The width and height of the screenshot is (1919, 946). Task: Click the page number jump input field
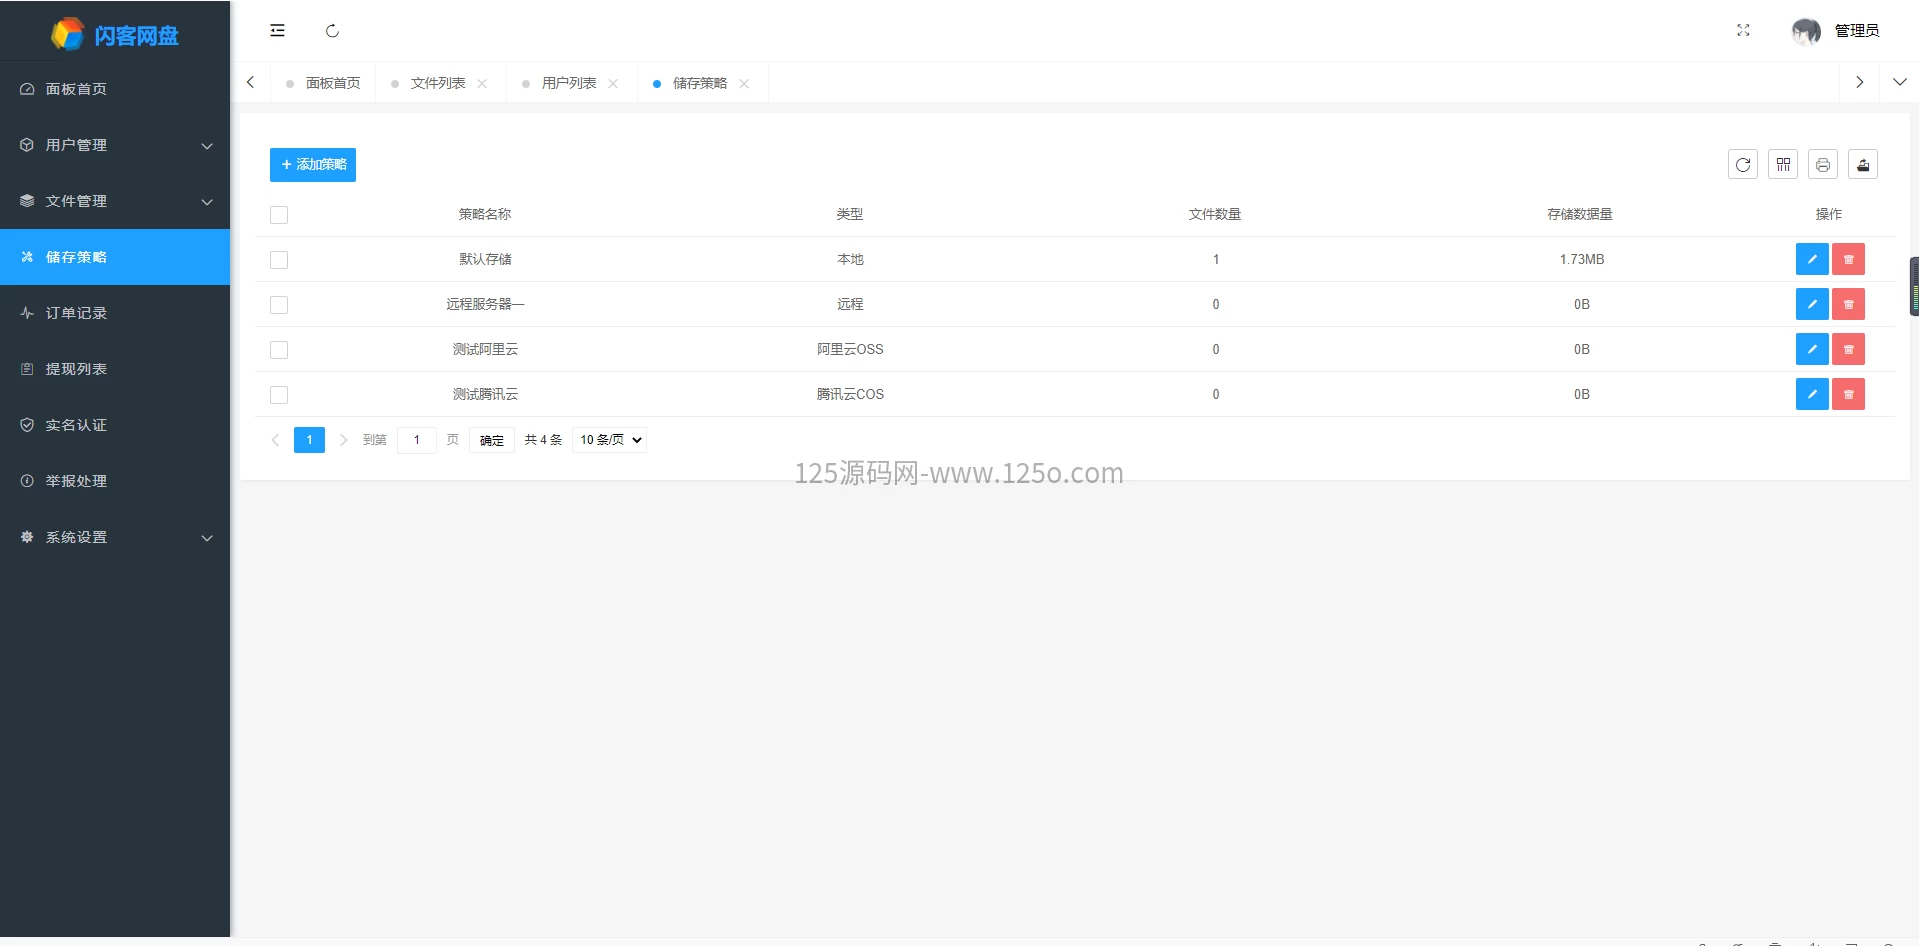(416, 440)
